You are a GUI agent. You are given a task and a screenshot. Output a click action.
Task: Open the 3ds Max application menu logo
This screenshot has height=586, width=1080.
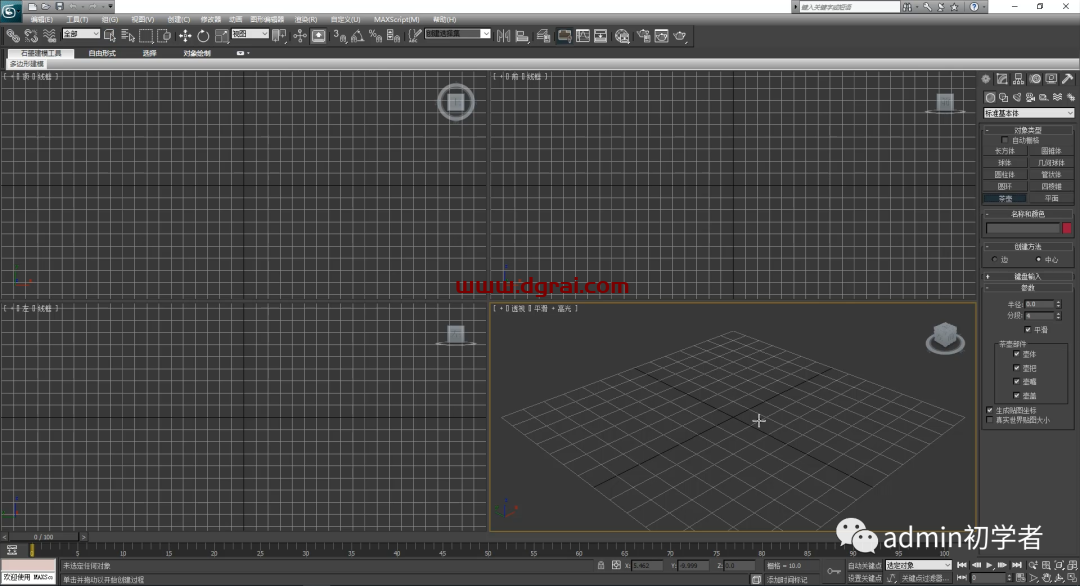coord(10,10)
